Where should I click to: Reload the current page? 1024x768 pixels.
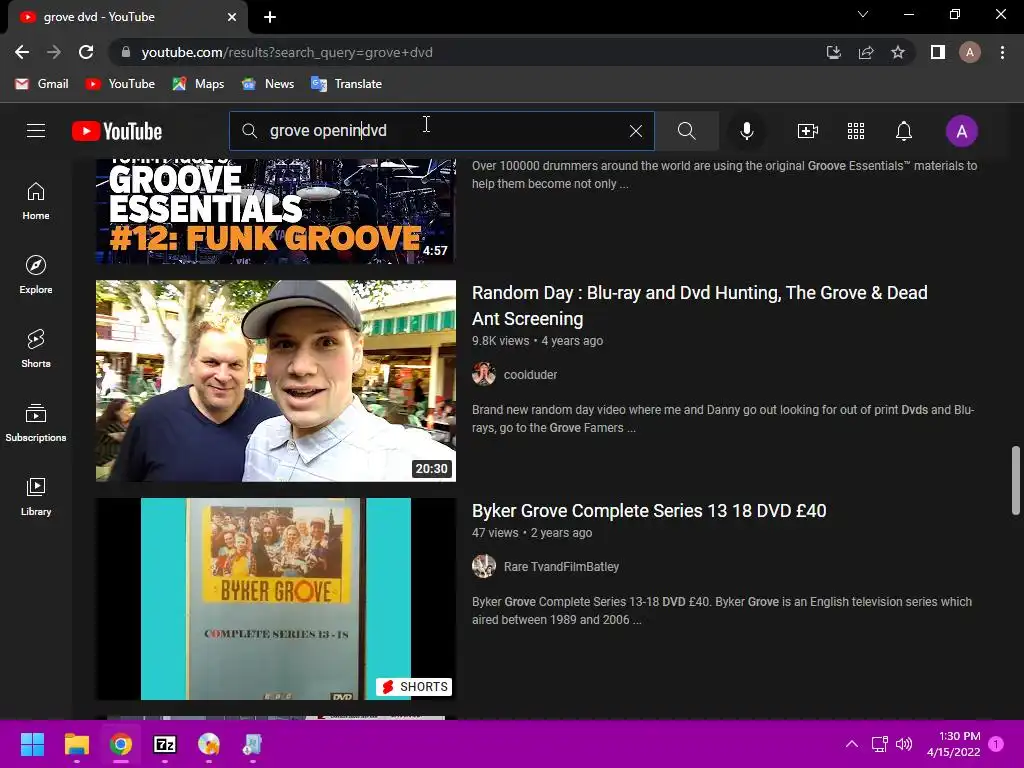coord(86,52)
